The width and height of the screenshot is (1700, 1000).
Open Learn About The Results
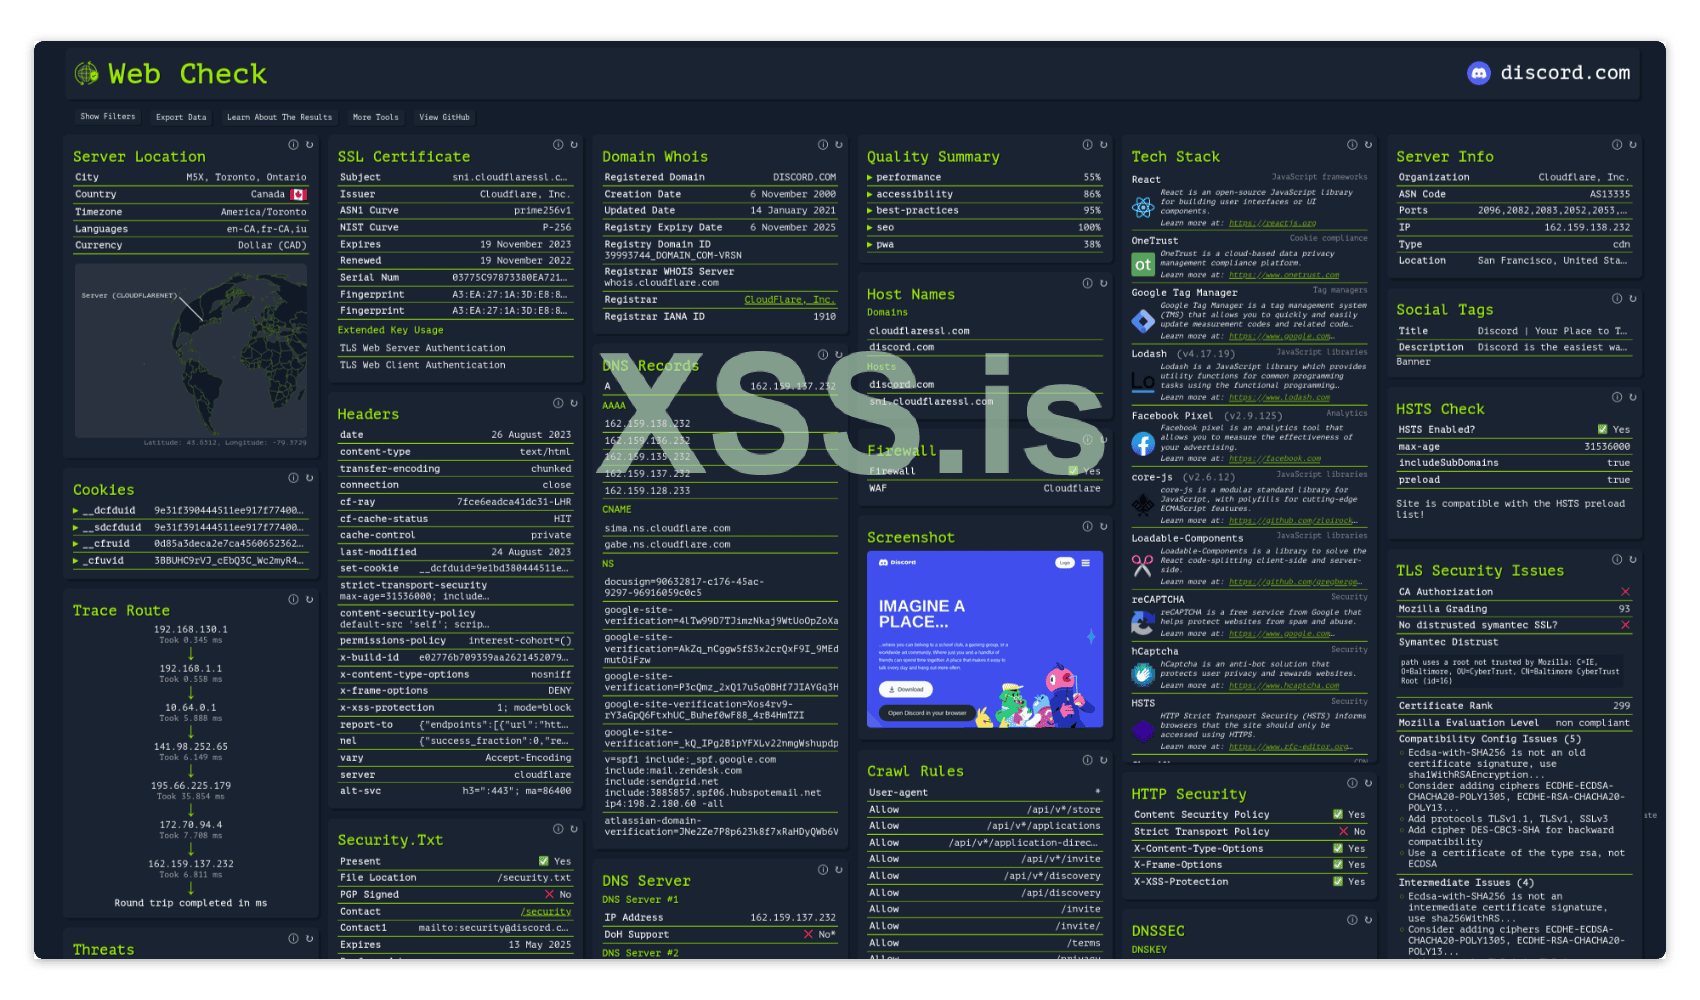pyautogui.click(x=279, y=117)
